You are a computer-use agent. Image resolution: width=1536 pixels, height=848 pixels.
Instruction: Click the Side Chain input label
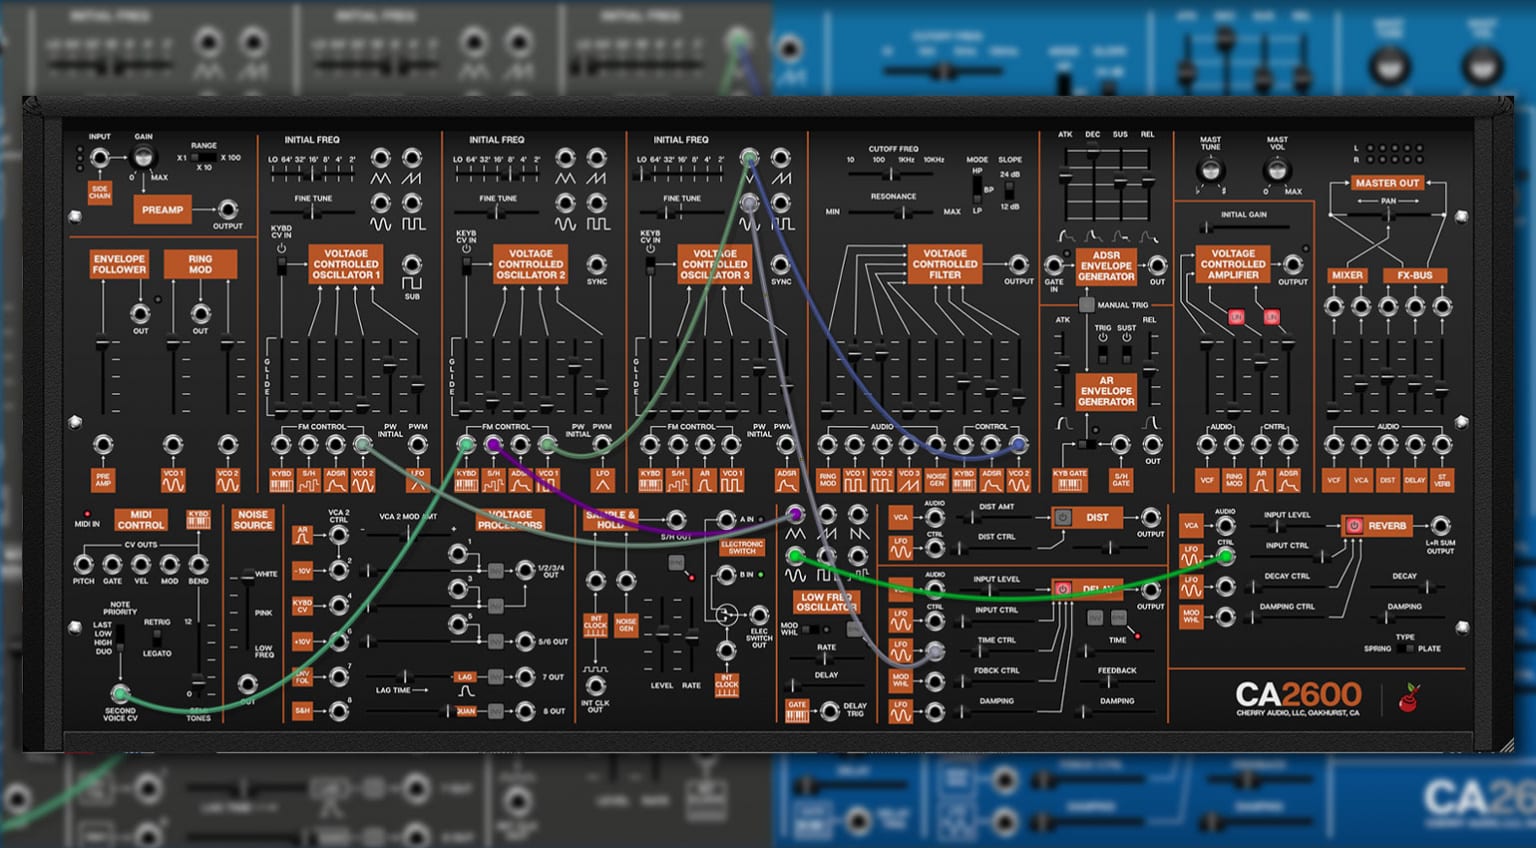(100, 192)
